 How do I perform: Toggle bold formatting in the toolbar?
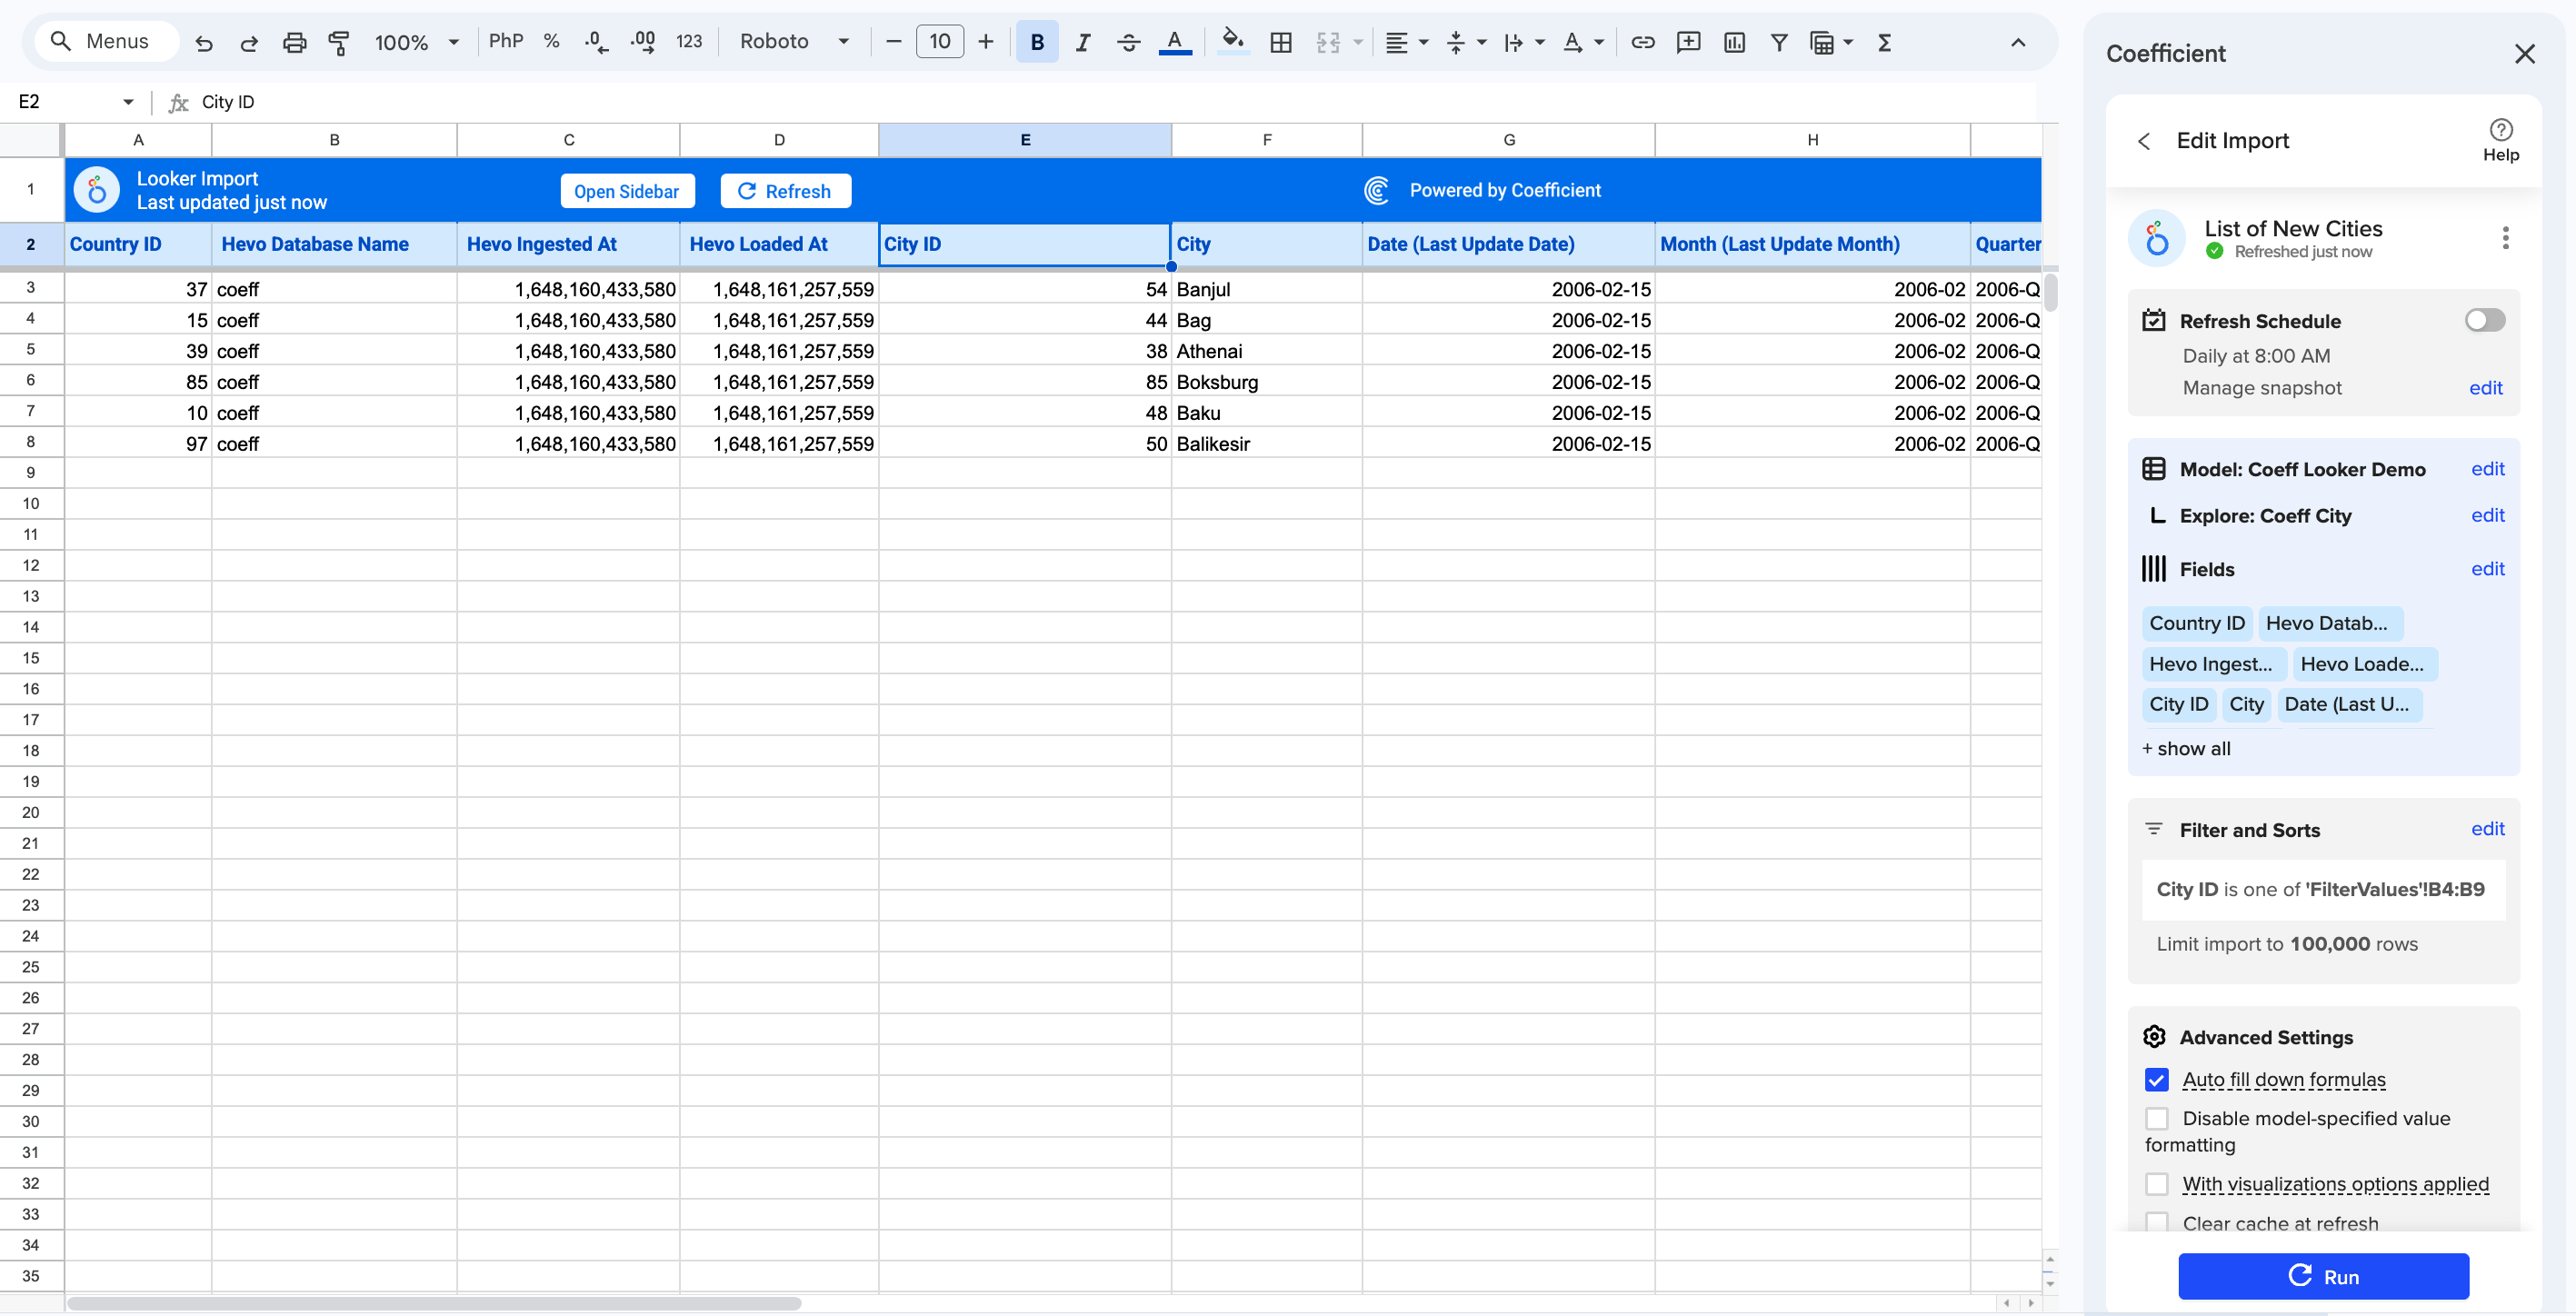[1037, 42]
